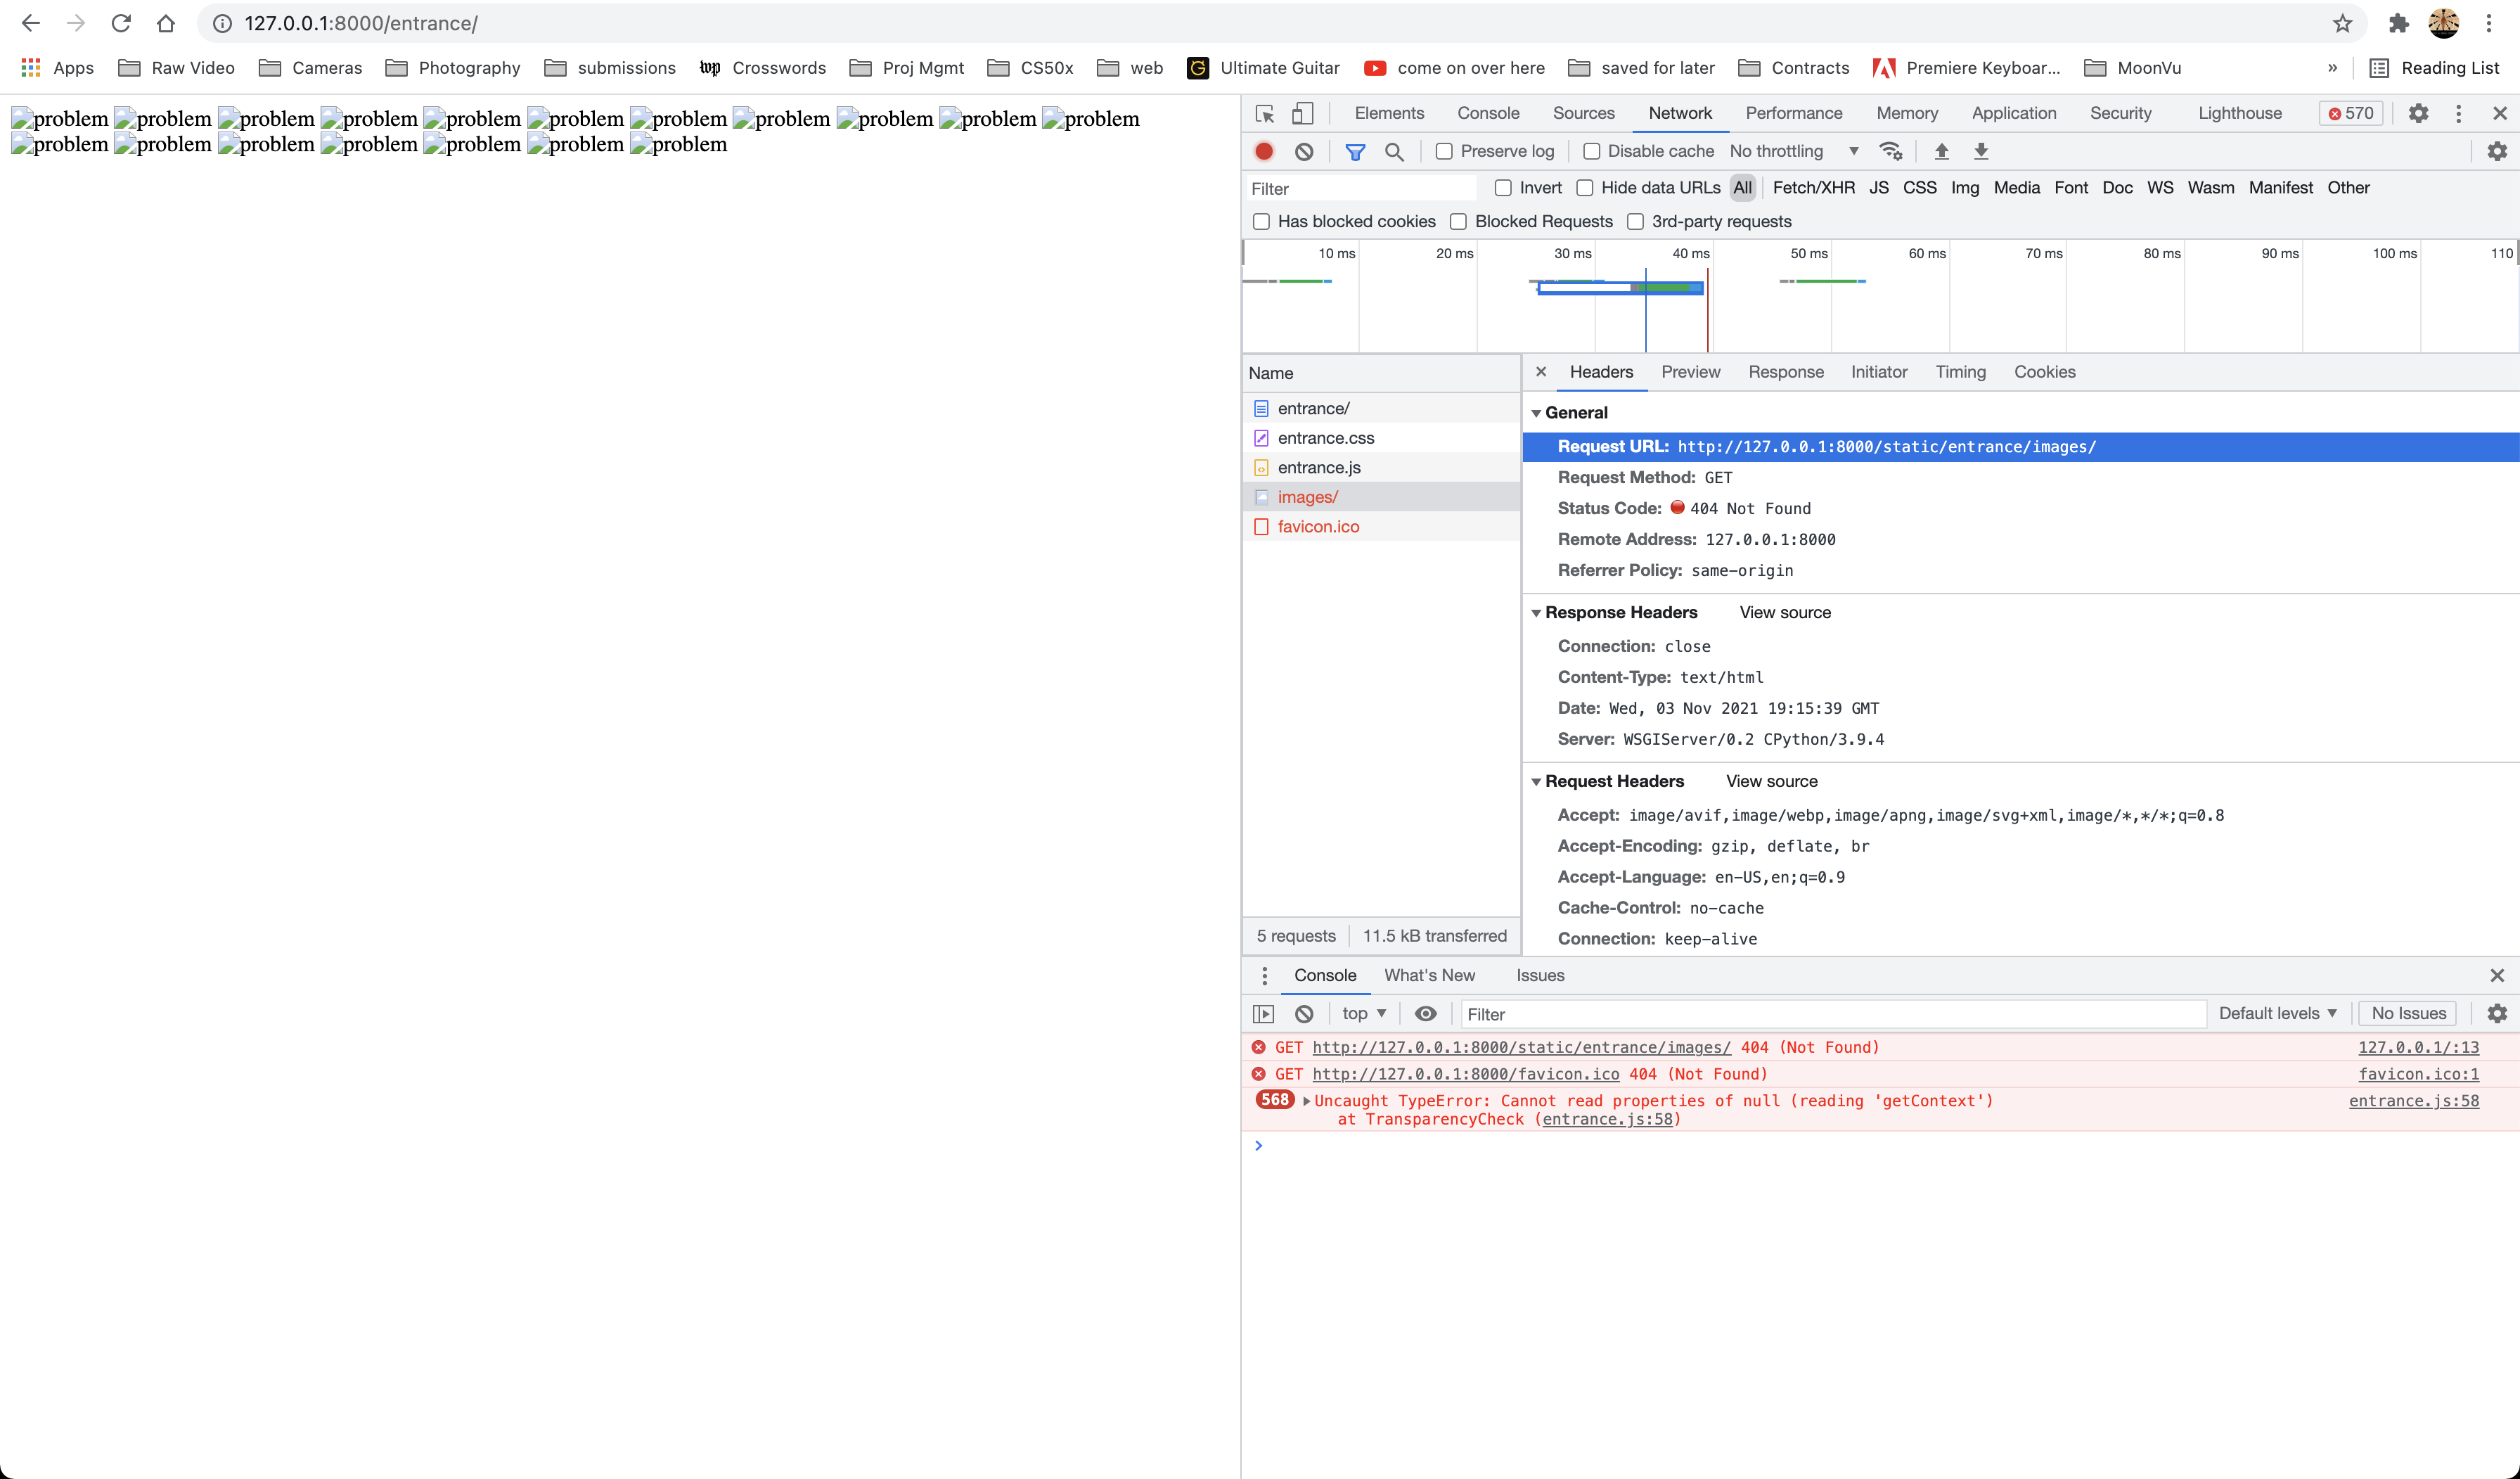Image resolution: width=2520 pixels, height=1479 pixels.
Task: Collapse the Response Headers section
Action: (x=1537, y=613)
